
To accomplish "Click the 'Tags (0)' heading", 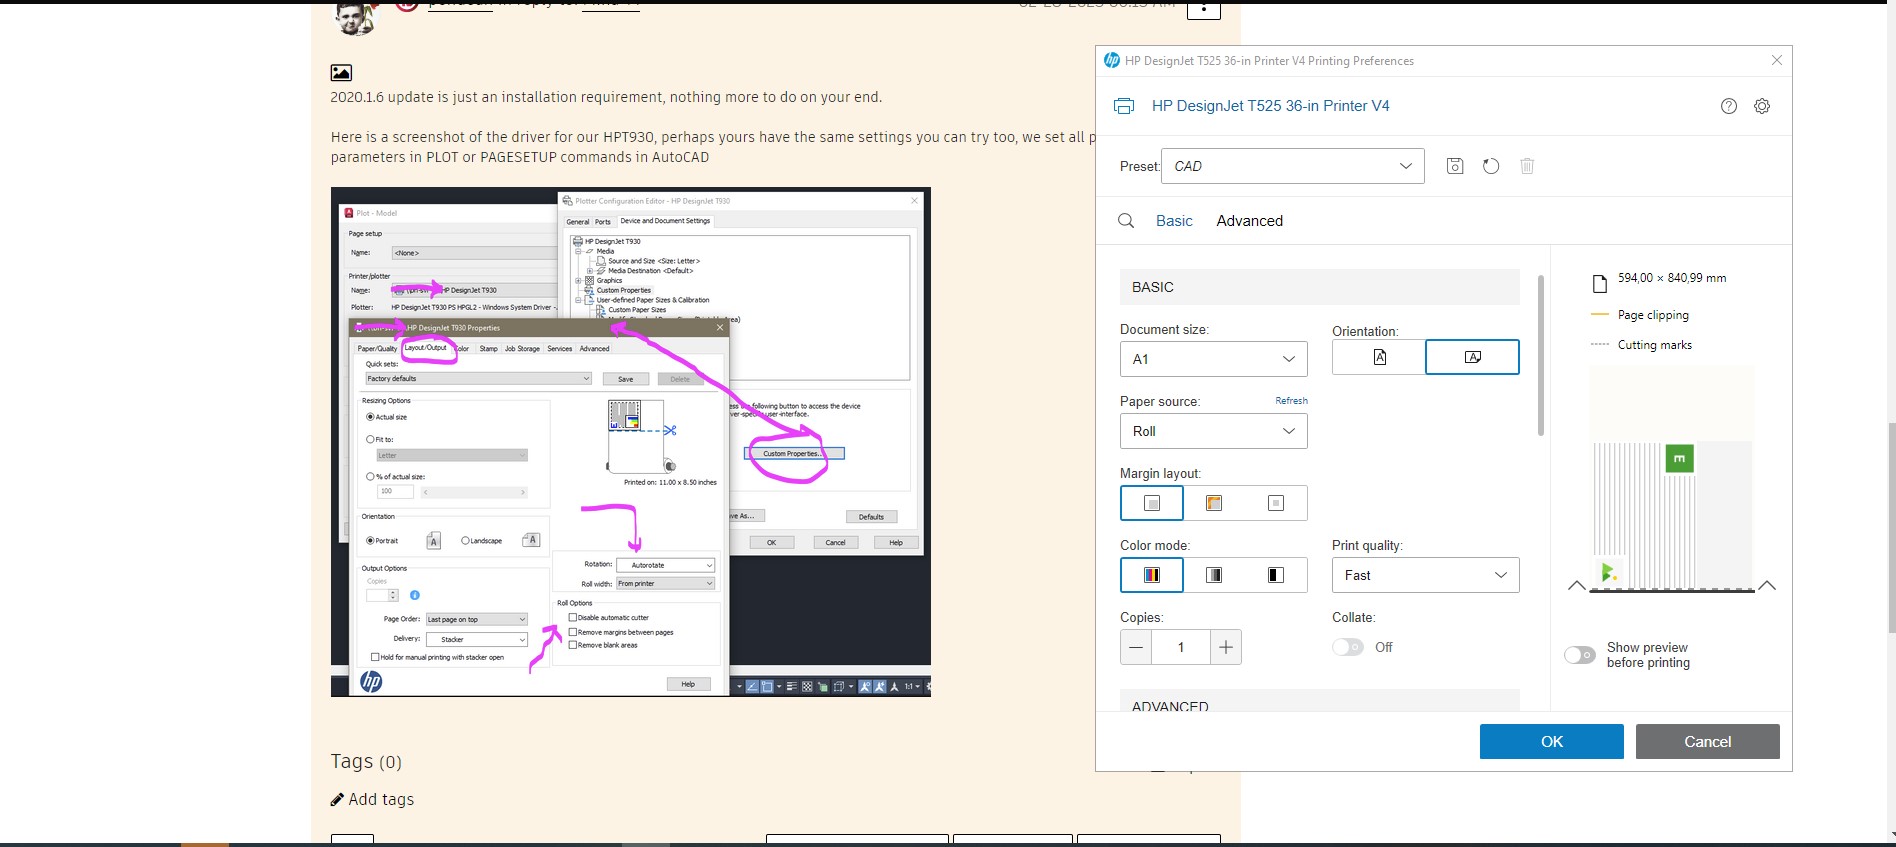I will point(366,762).
